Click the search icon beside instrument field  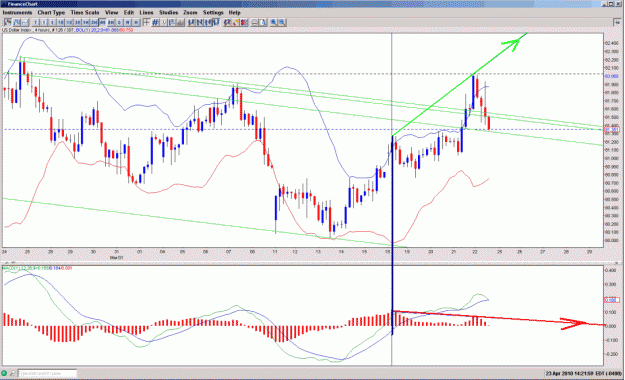(12, 373)
